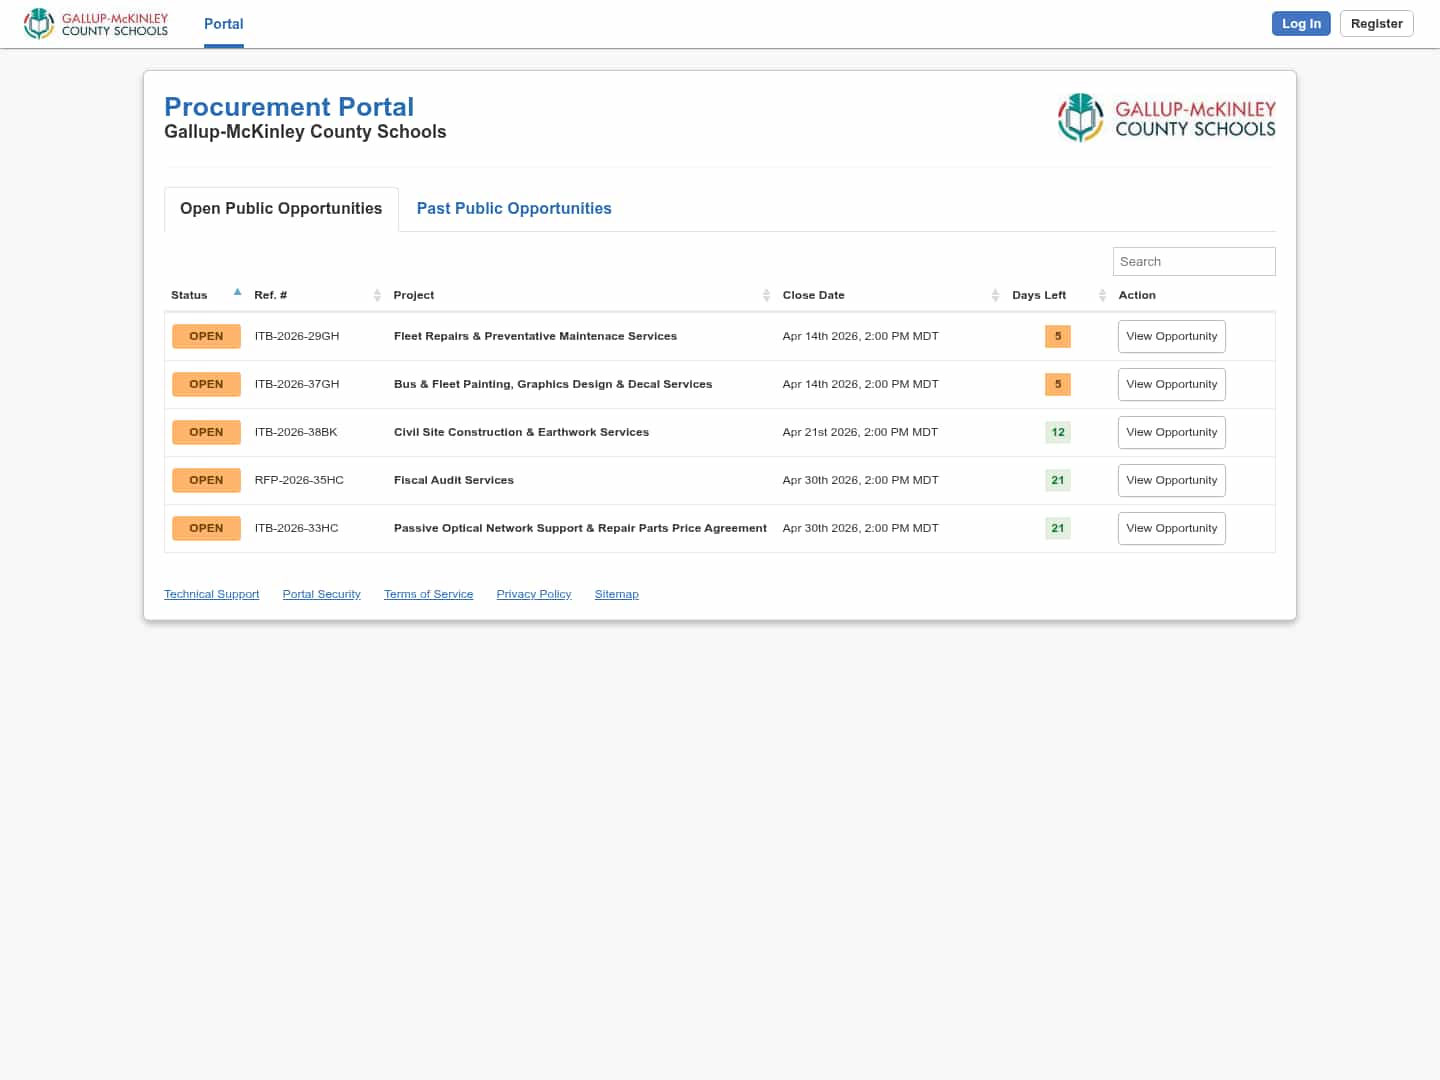1440x1080 pixels.
Task: Click the large Gallup-McKinley County Schools logo
Action: pyautogui.click(x=1166, y=118)
